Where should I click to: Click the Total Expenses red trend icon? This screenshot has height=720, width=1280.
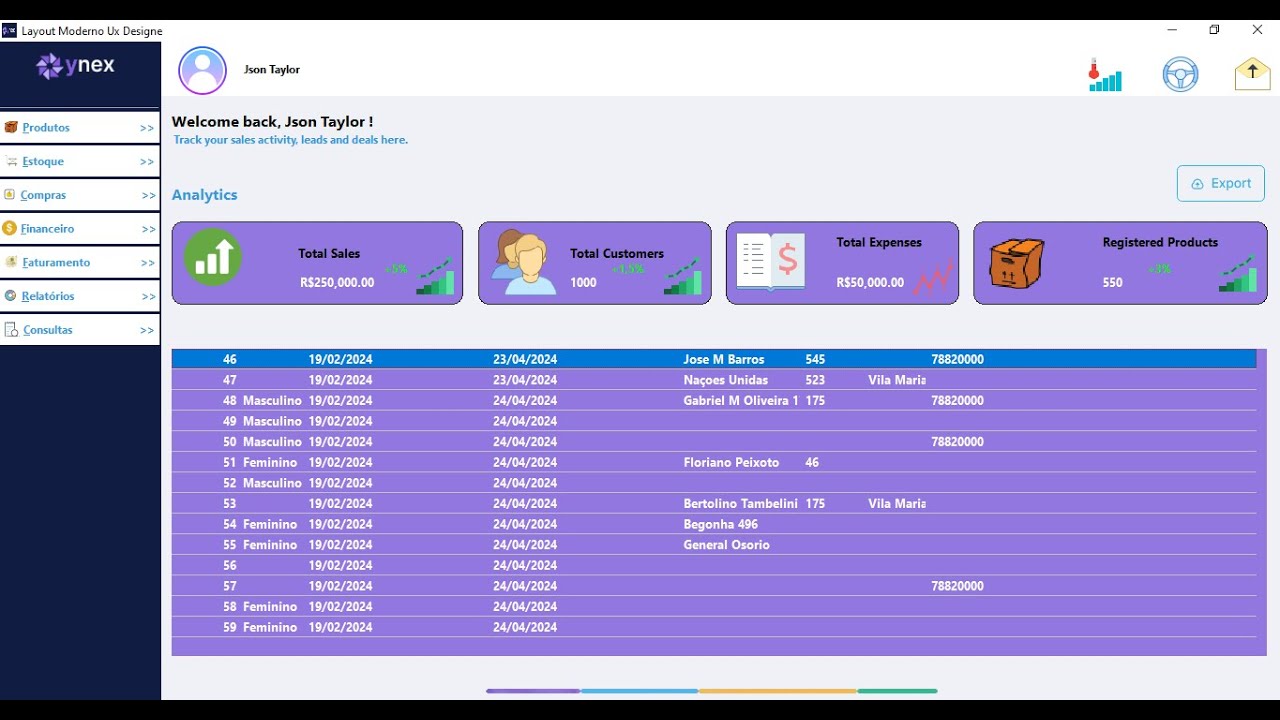click(x=932, y=276)
